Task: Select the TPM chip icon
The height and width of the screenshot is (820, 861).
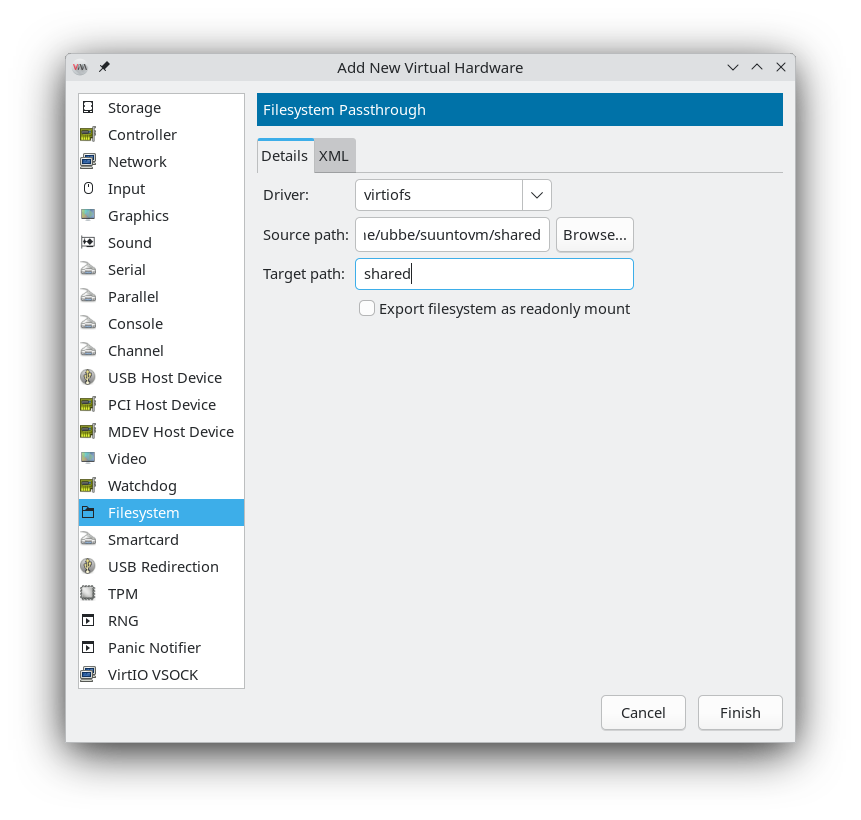Action: coord(88,594)
